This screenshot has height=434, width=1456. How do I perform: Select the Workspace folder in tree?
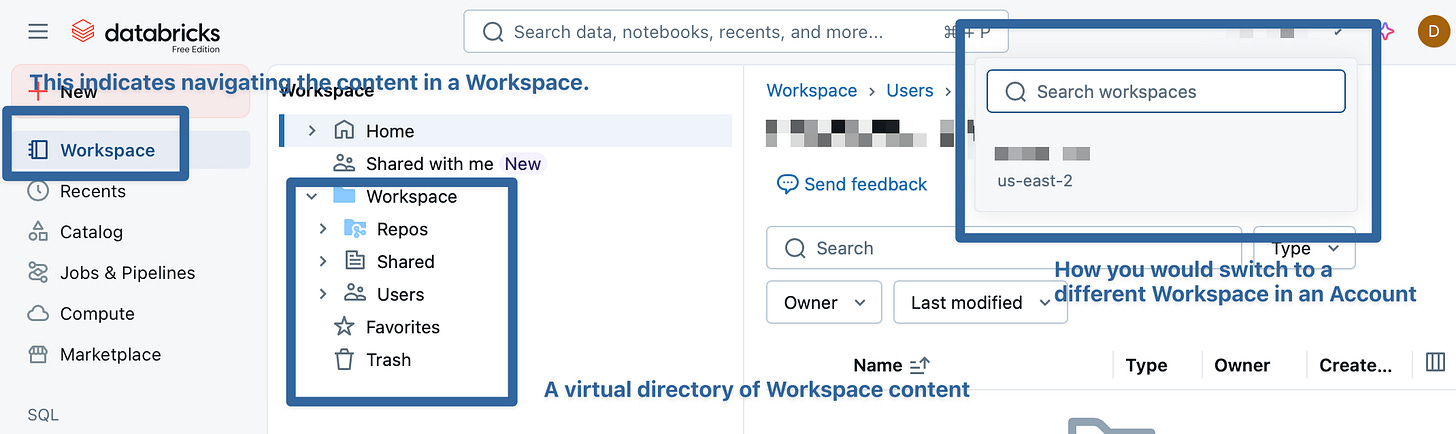point(411,197)
